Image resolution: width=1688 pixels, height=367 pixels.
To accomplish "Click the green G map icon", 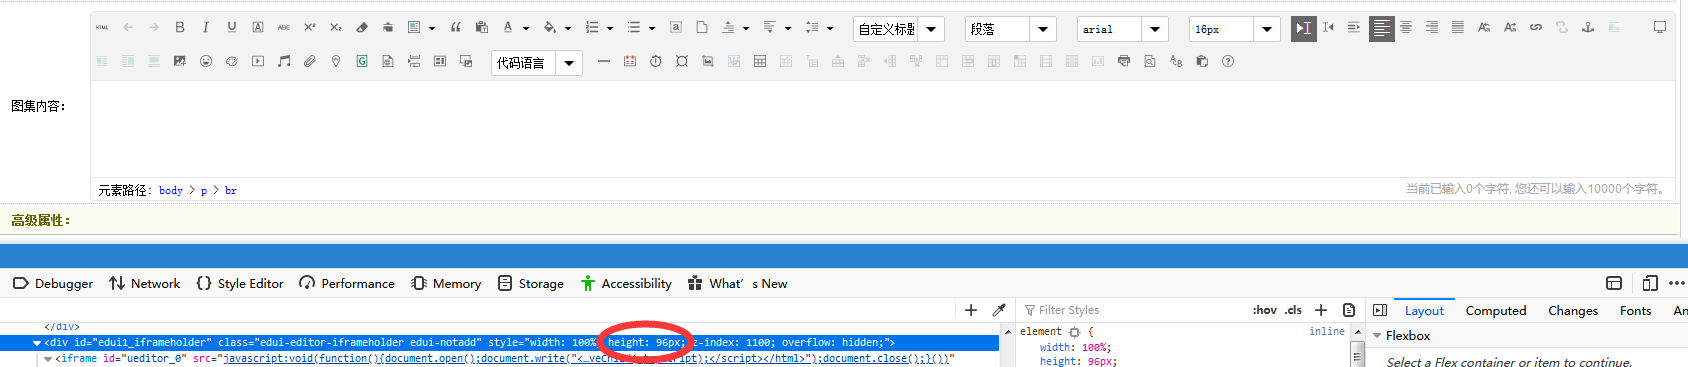I will click(362, 61).
